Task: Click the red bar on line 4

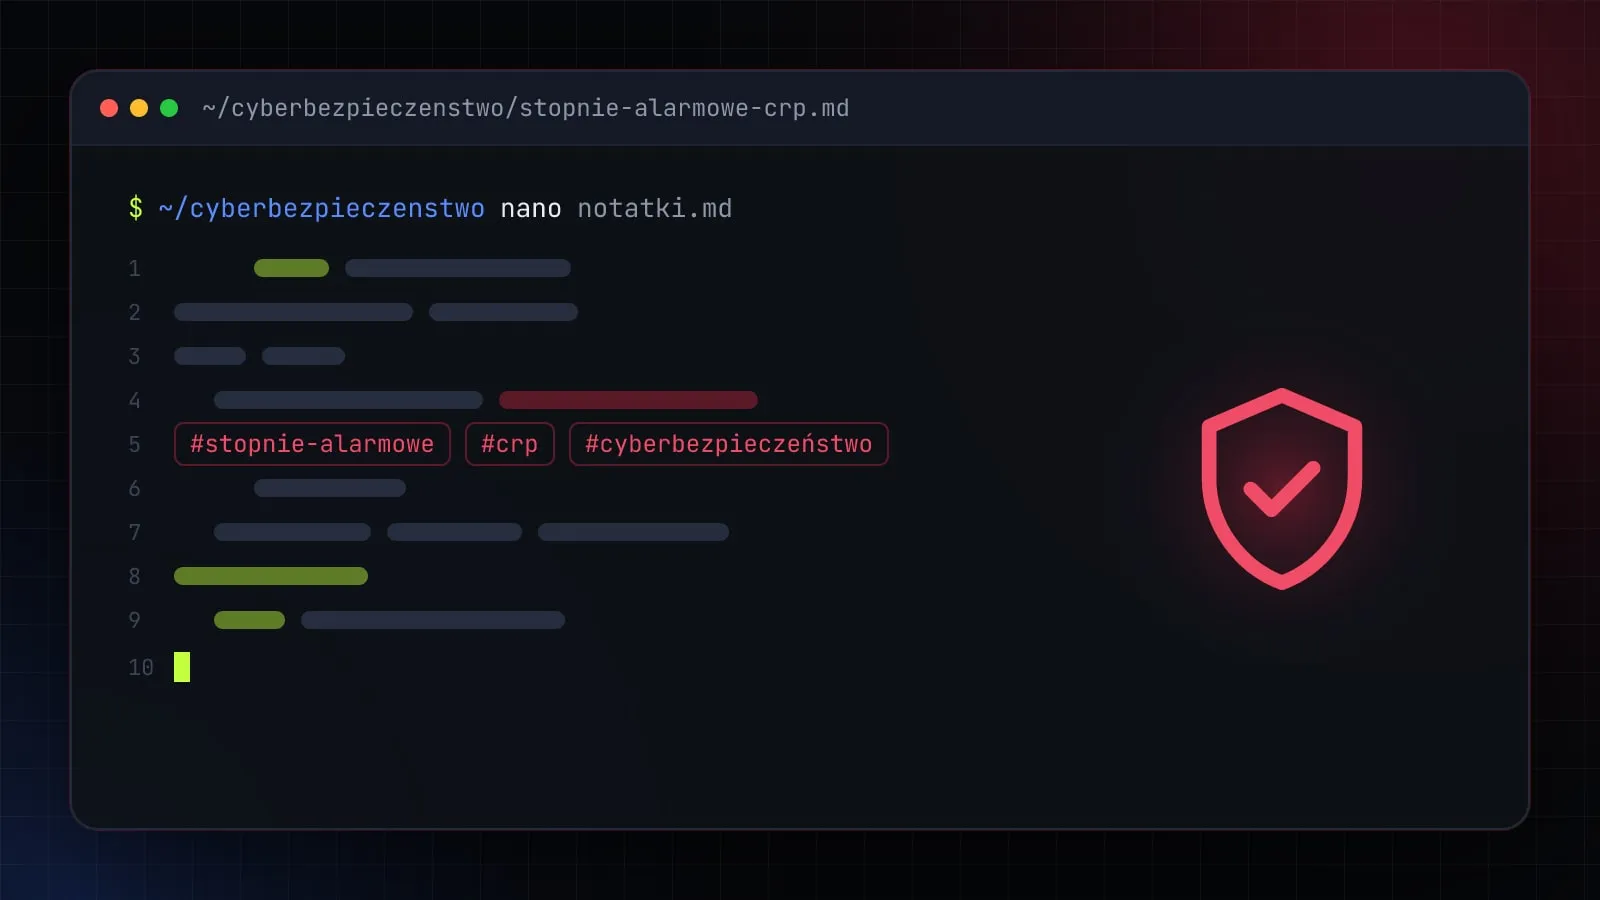Action: [x=628, y=400]
